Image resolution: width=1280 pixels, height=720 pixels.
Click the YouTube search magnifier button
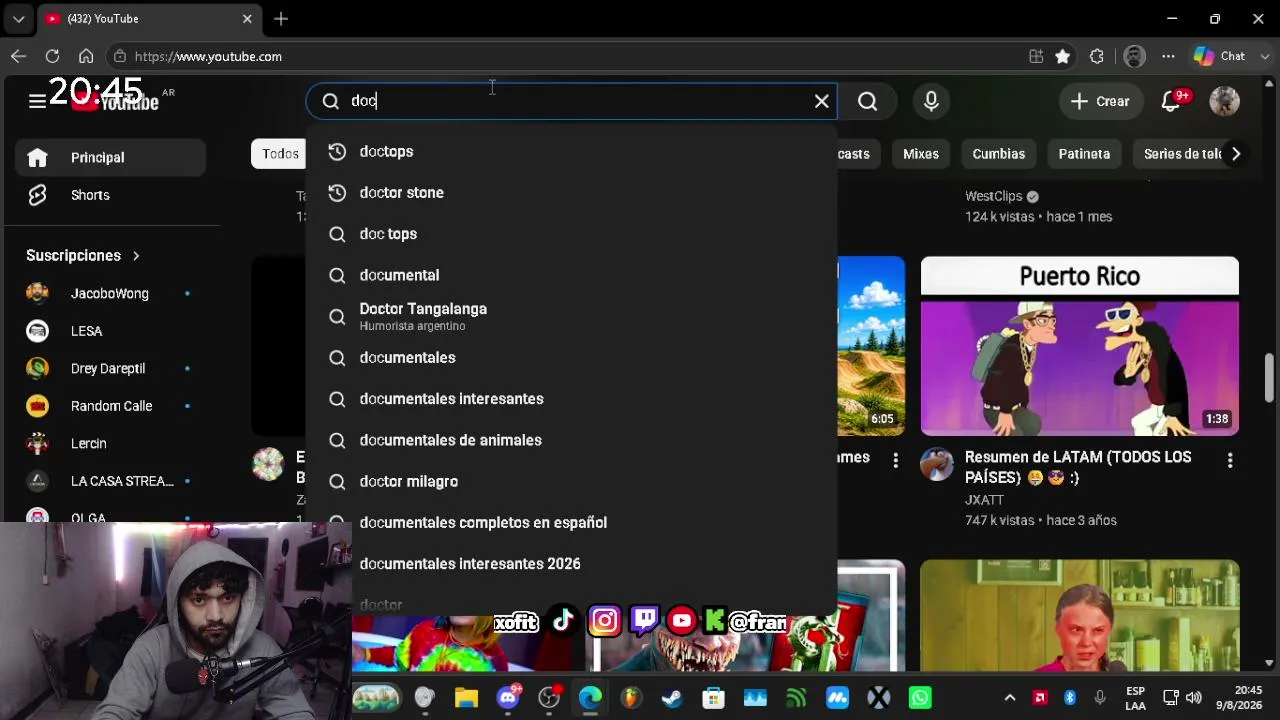(x=867, y=101)
